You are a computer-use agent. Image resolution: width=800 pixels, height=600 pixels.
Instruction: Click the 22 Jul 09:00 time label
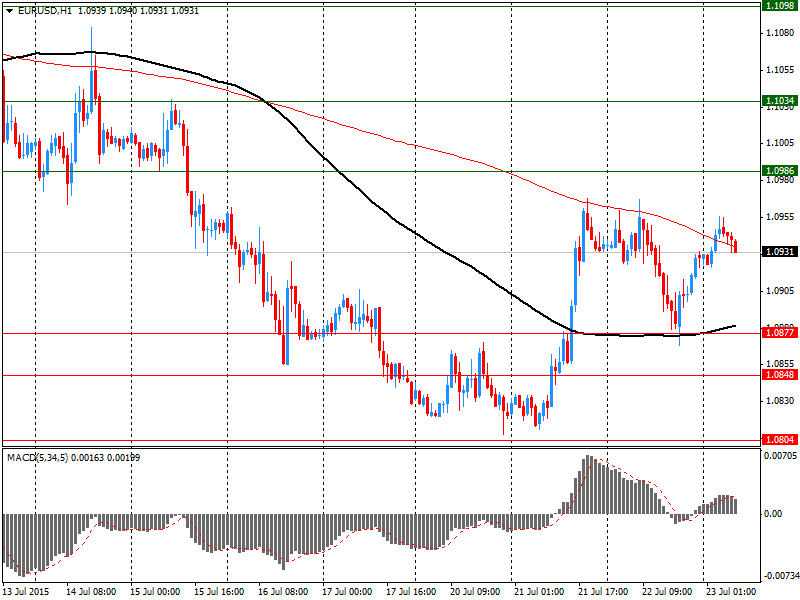tap(667, 591)
